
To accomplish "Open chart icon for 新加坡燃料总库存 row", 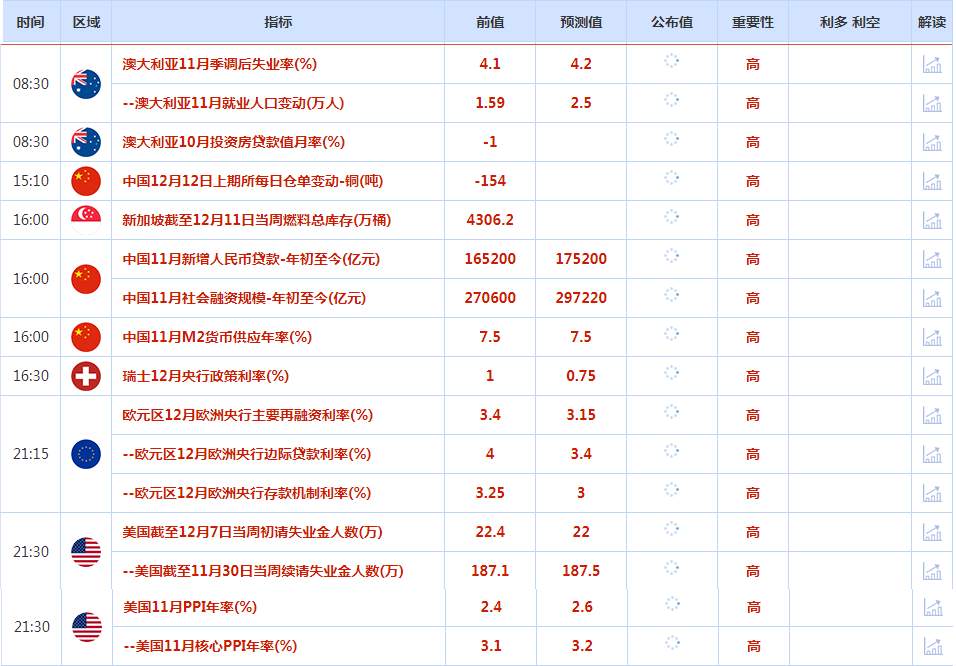I will (932, 220).
